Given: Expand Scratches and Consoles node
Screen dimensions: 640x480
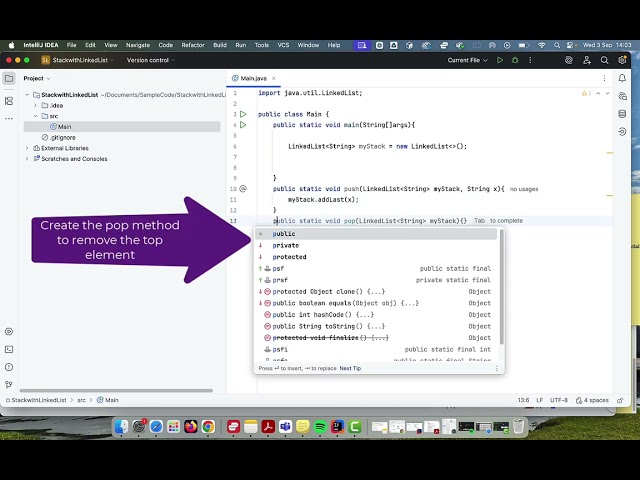Looking at the screenshot, I should click(x=27, y=159).
